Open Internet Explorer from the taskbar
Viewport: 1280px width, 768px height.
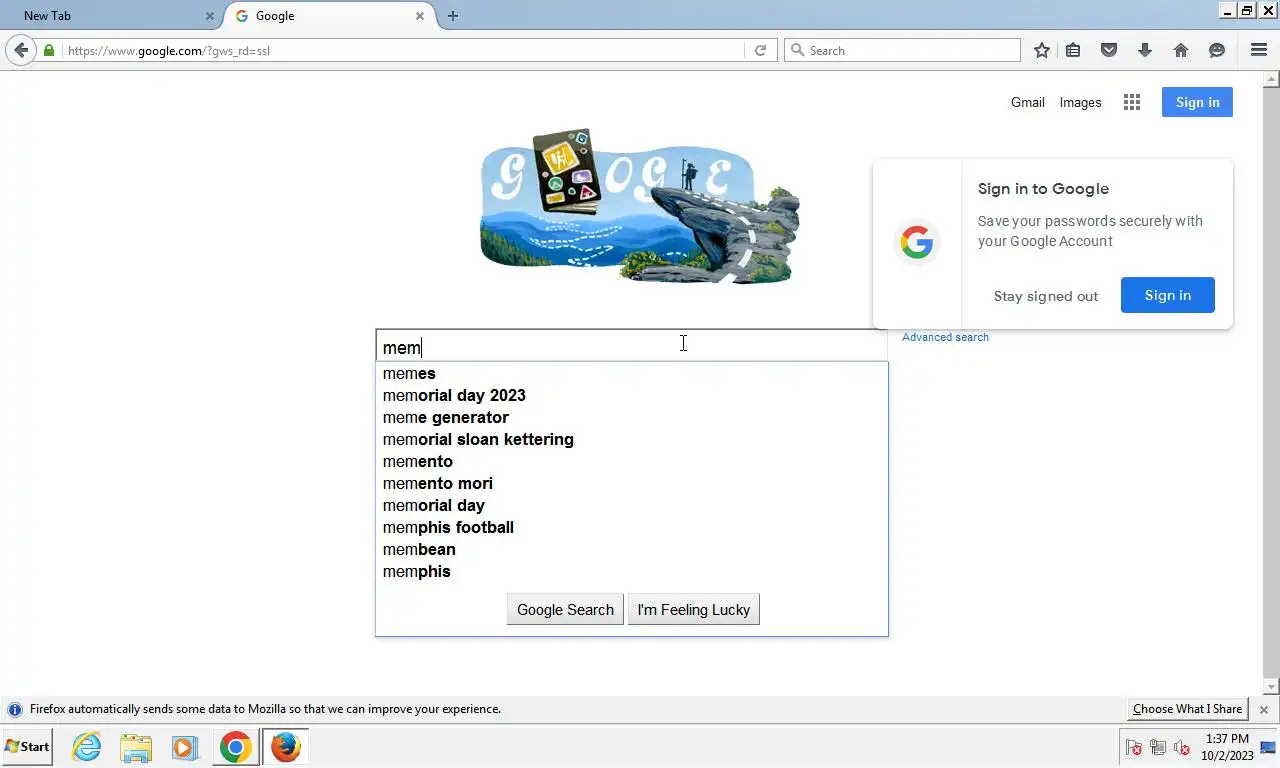pos(87,747)
